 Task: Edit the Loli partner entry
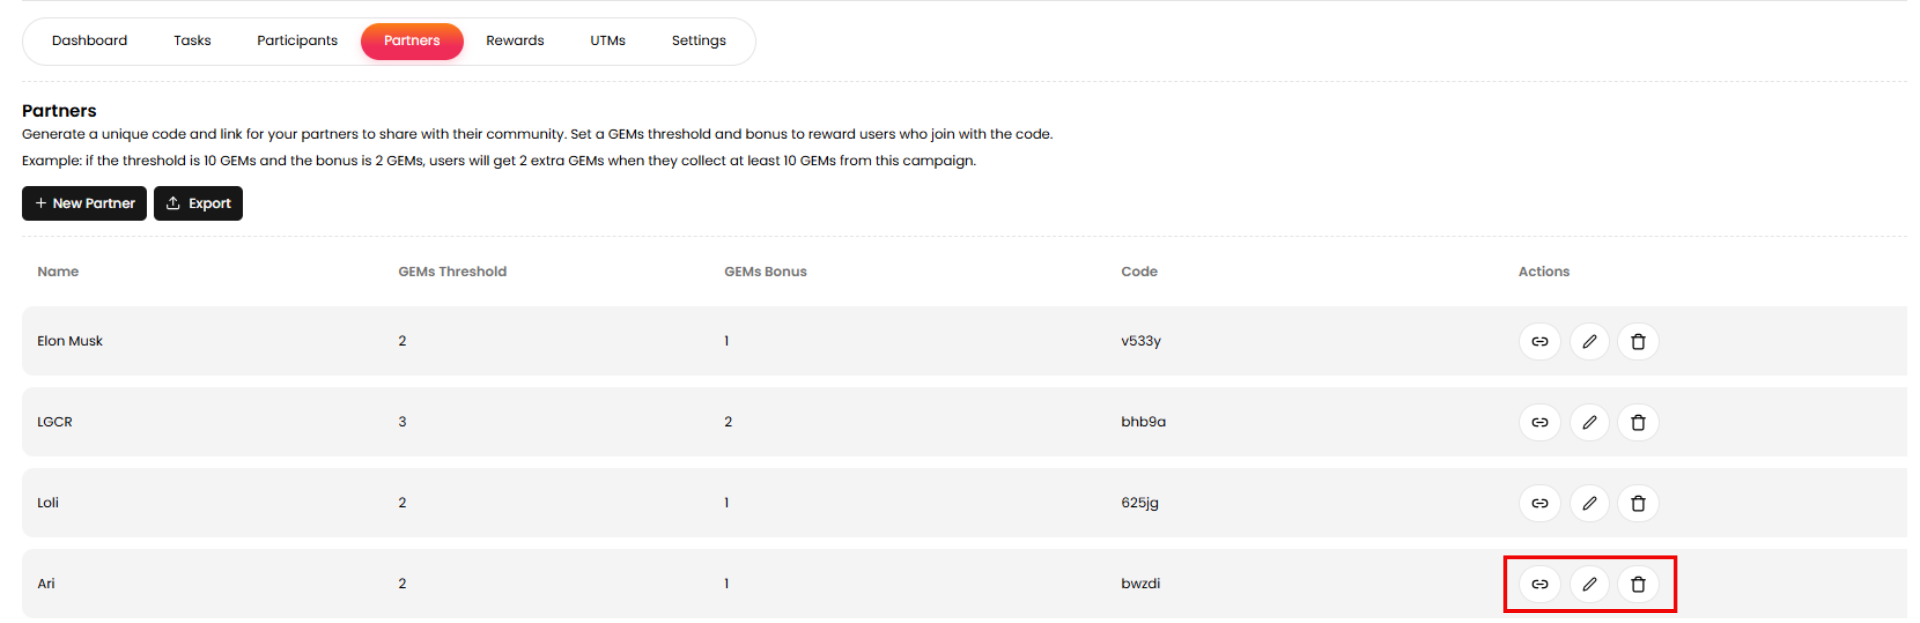[1589, 504]
